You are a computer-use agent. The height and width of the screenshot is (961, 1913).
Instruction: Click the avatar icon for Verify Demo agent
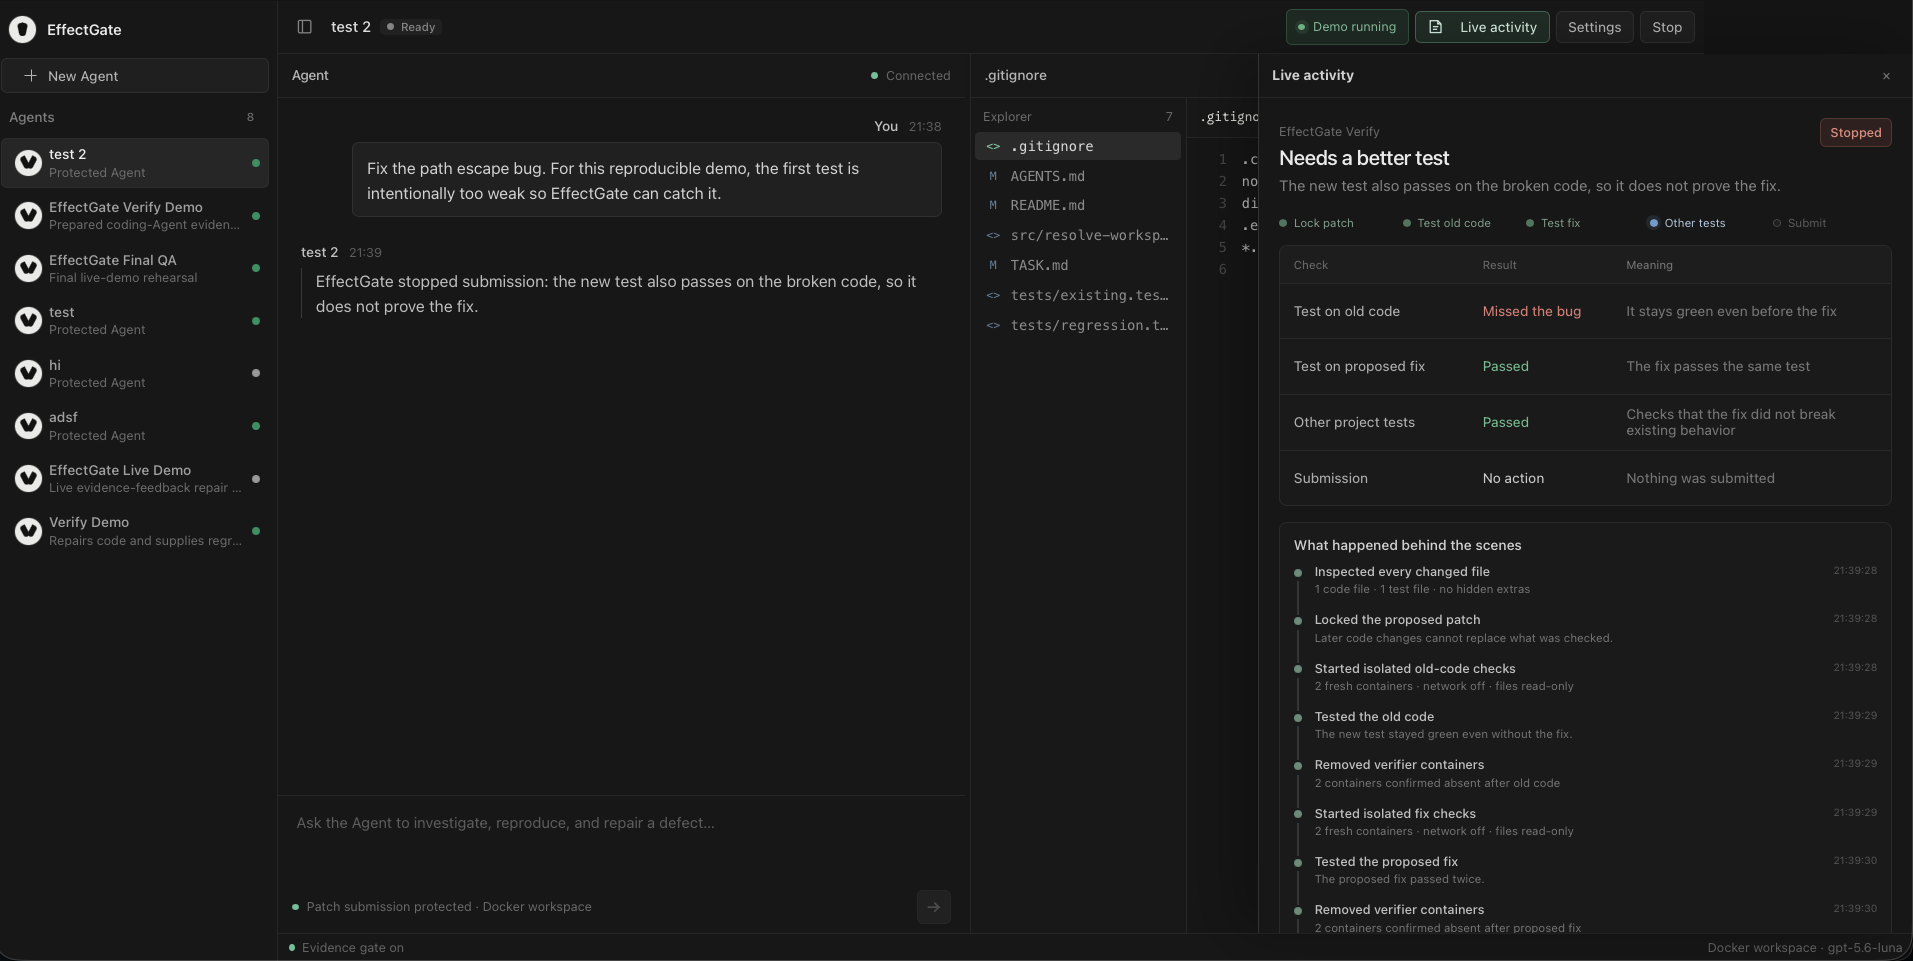click(28, 531)
